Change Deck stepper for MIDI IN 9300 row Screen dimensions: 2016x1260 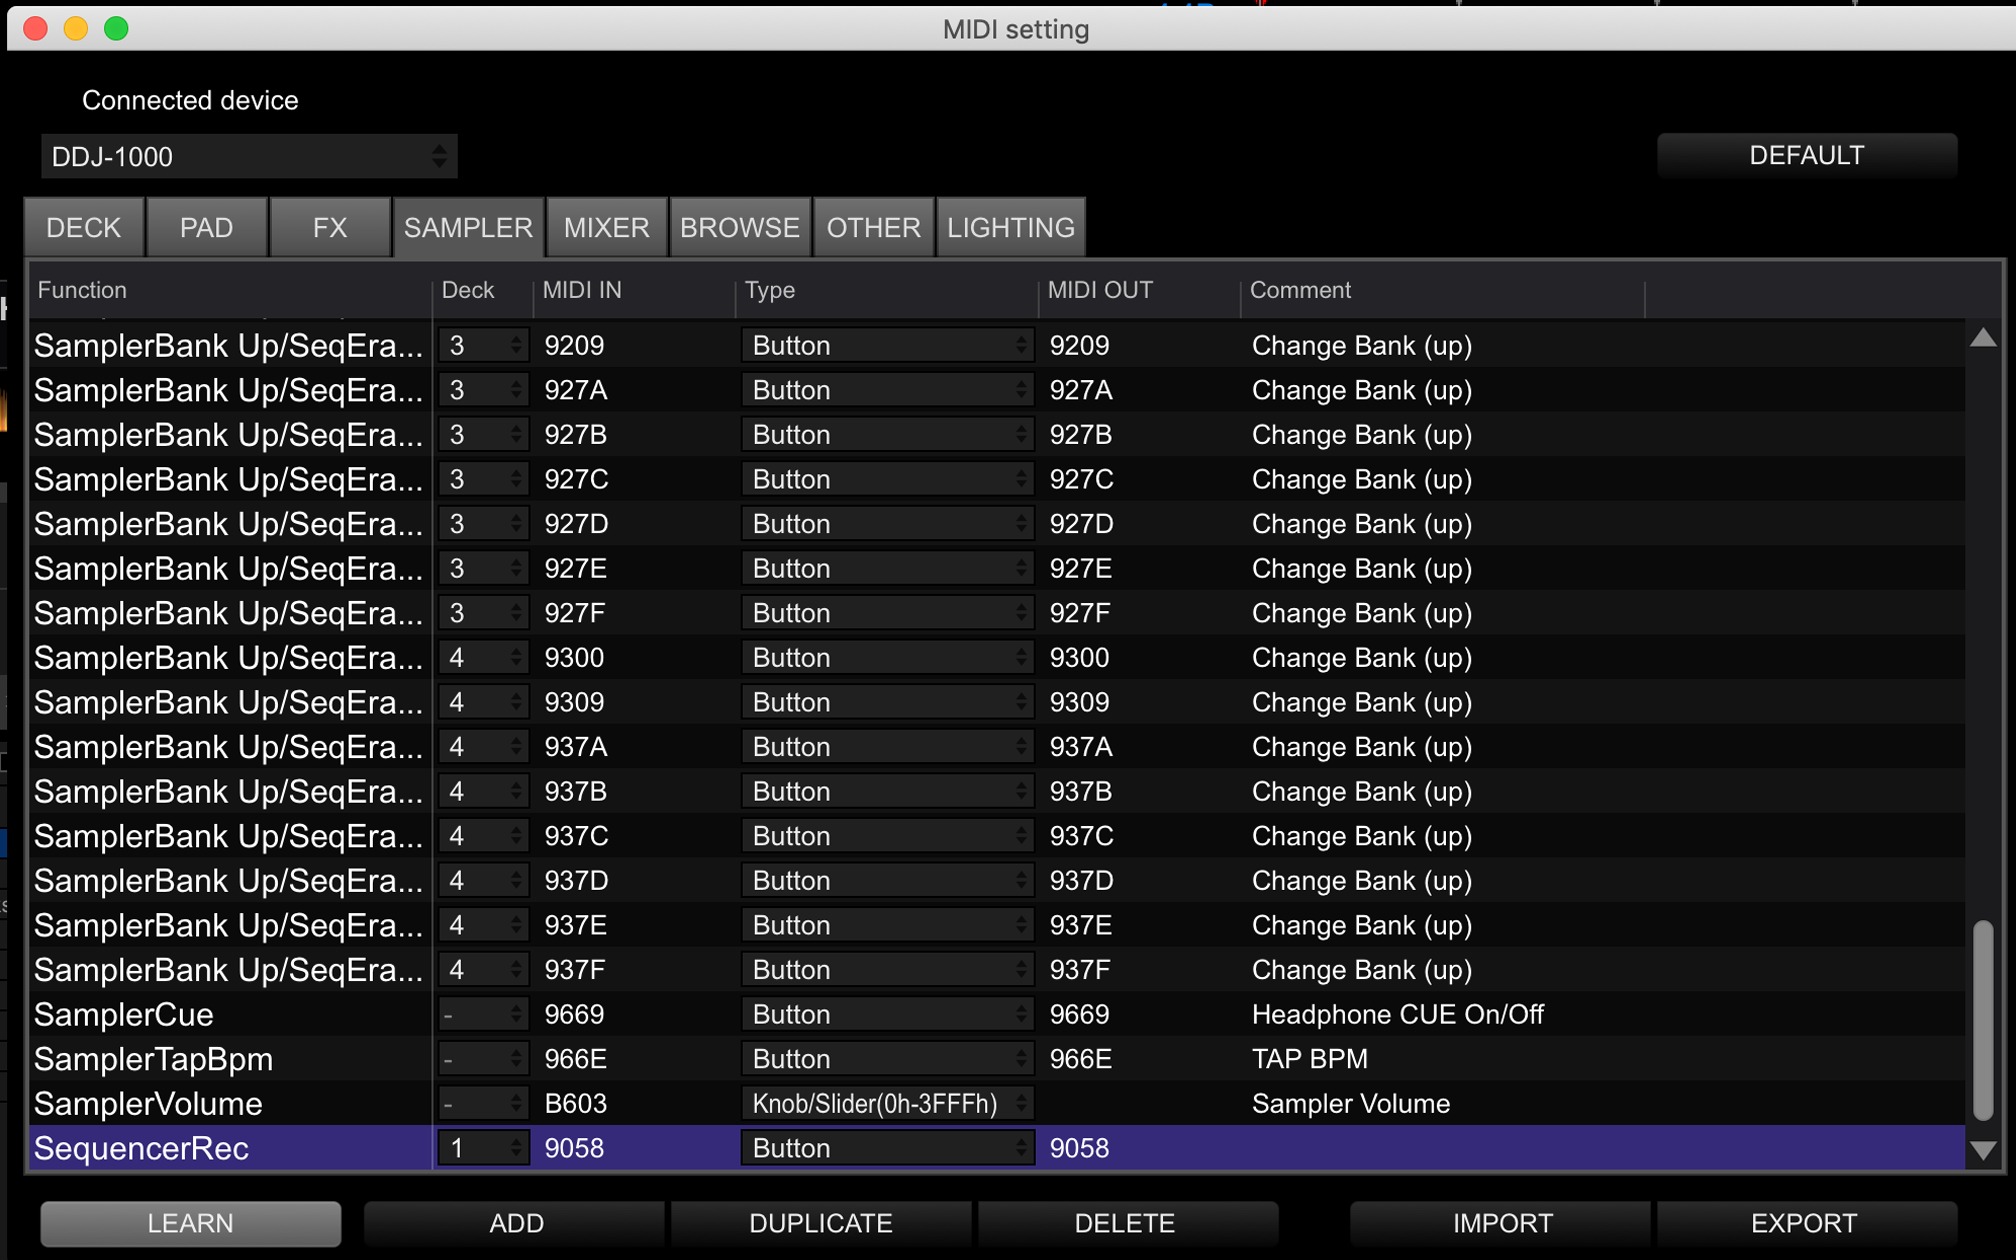[483, 658]
